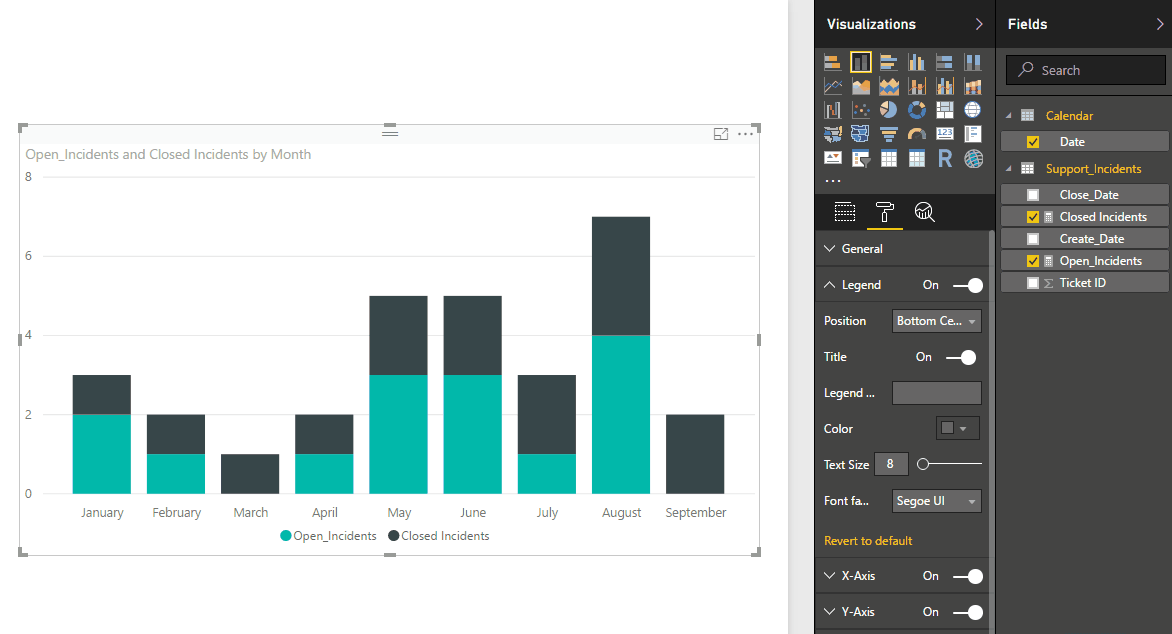Select the KPI visualization
The width and height of the screenshot is (1172, 634).
click(x=832, y=158)
